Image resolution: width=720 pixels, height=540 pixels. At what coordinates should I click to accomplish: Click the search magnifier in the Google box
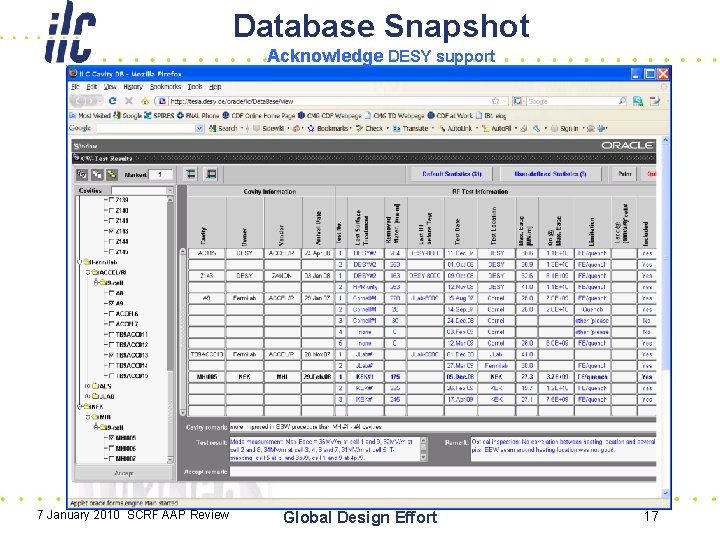click(x=622, y=101)
